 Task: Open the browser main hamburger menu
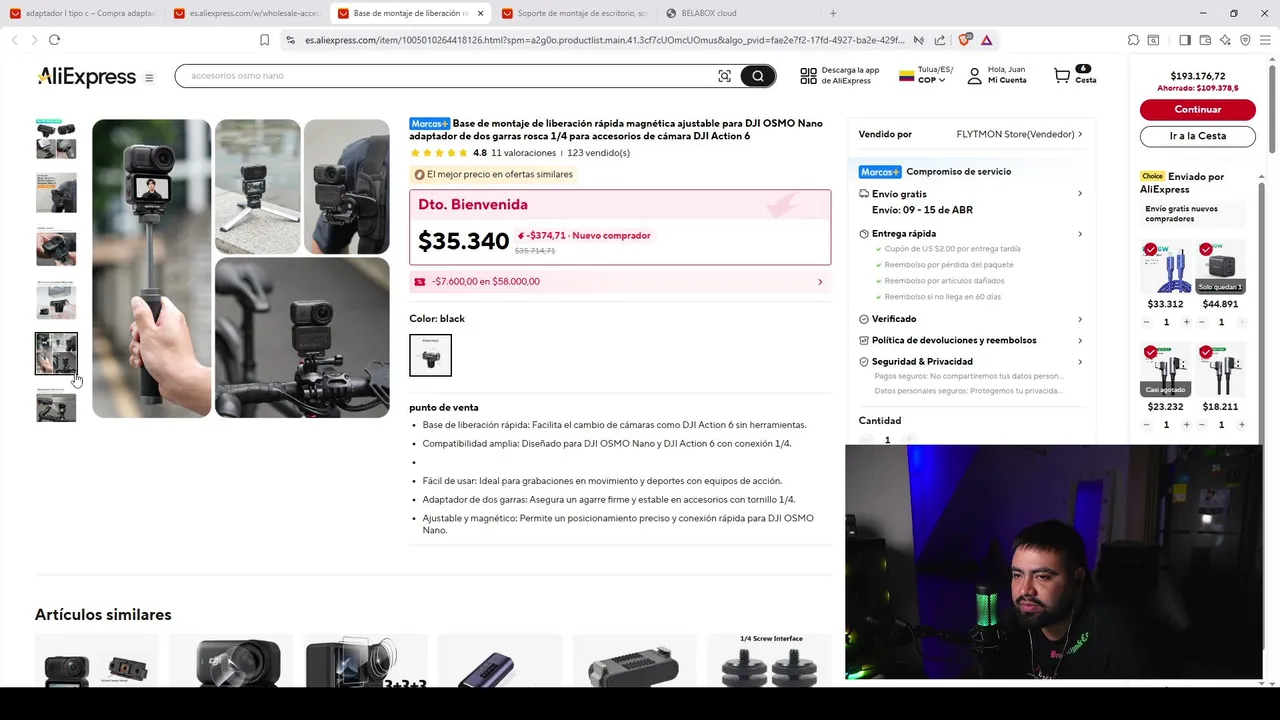[x=1265, y=40]
